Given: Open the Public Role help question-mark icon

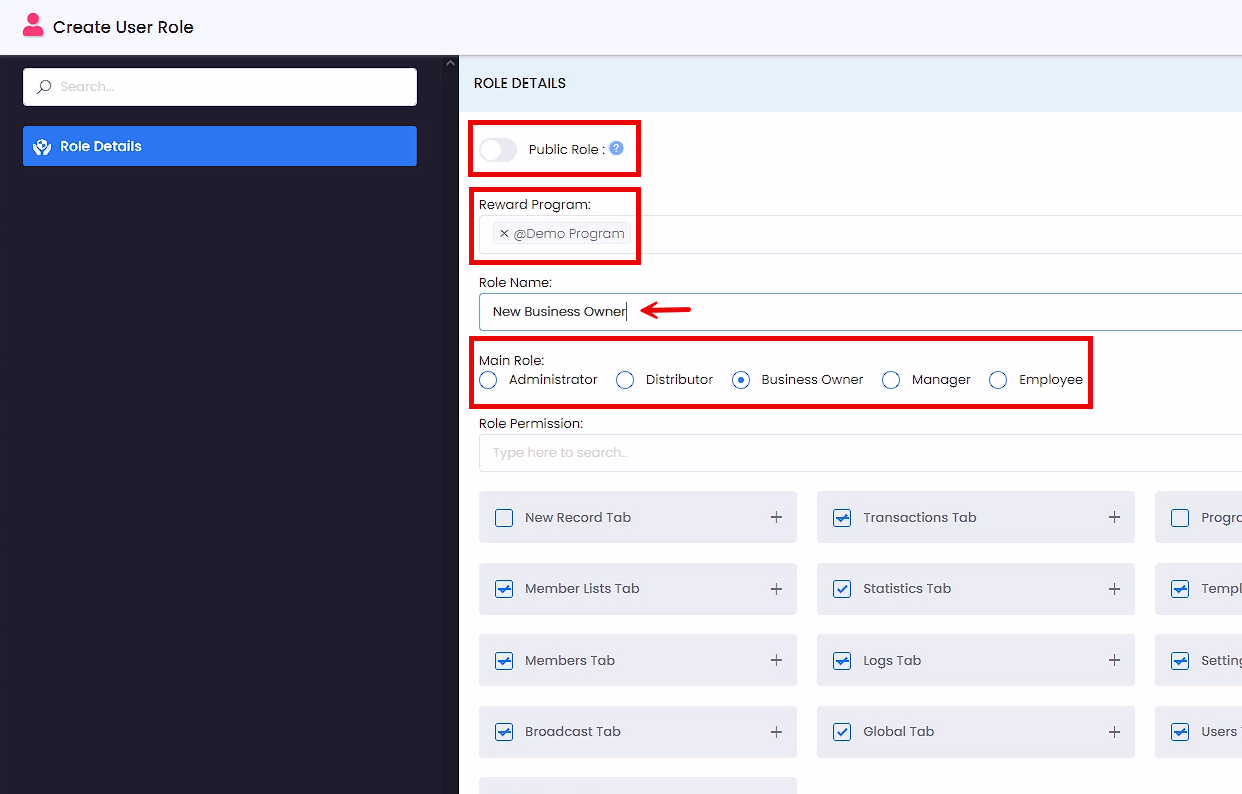Looking at the screenshot, I should tap(616, 149).
